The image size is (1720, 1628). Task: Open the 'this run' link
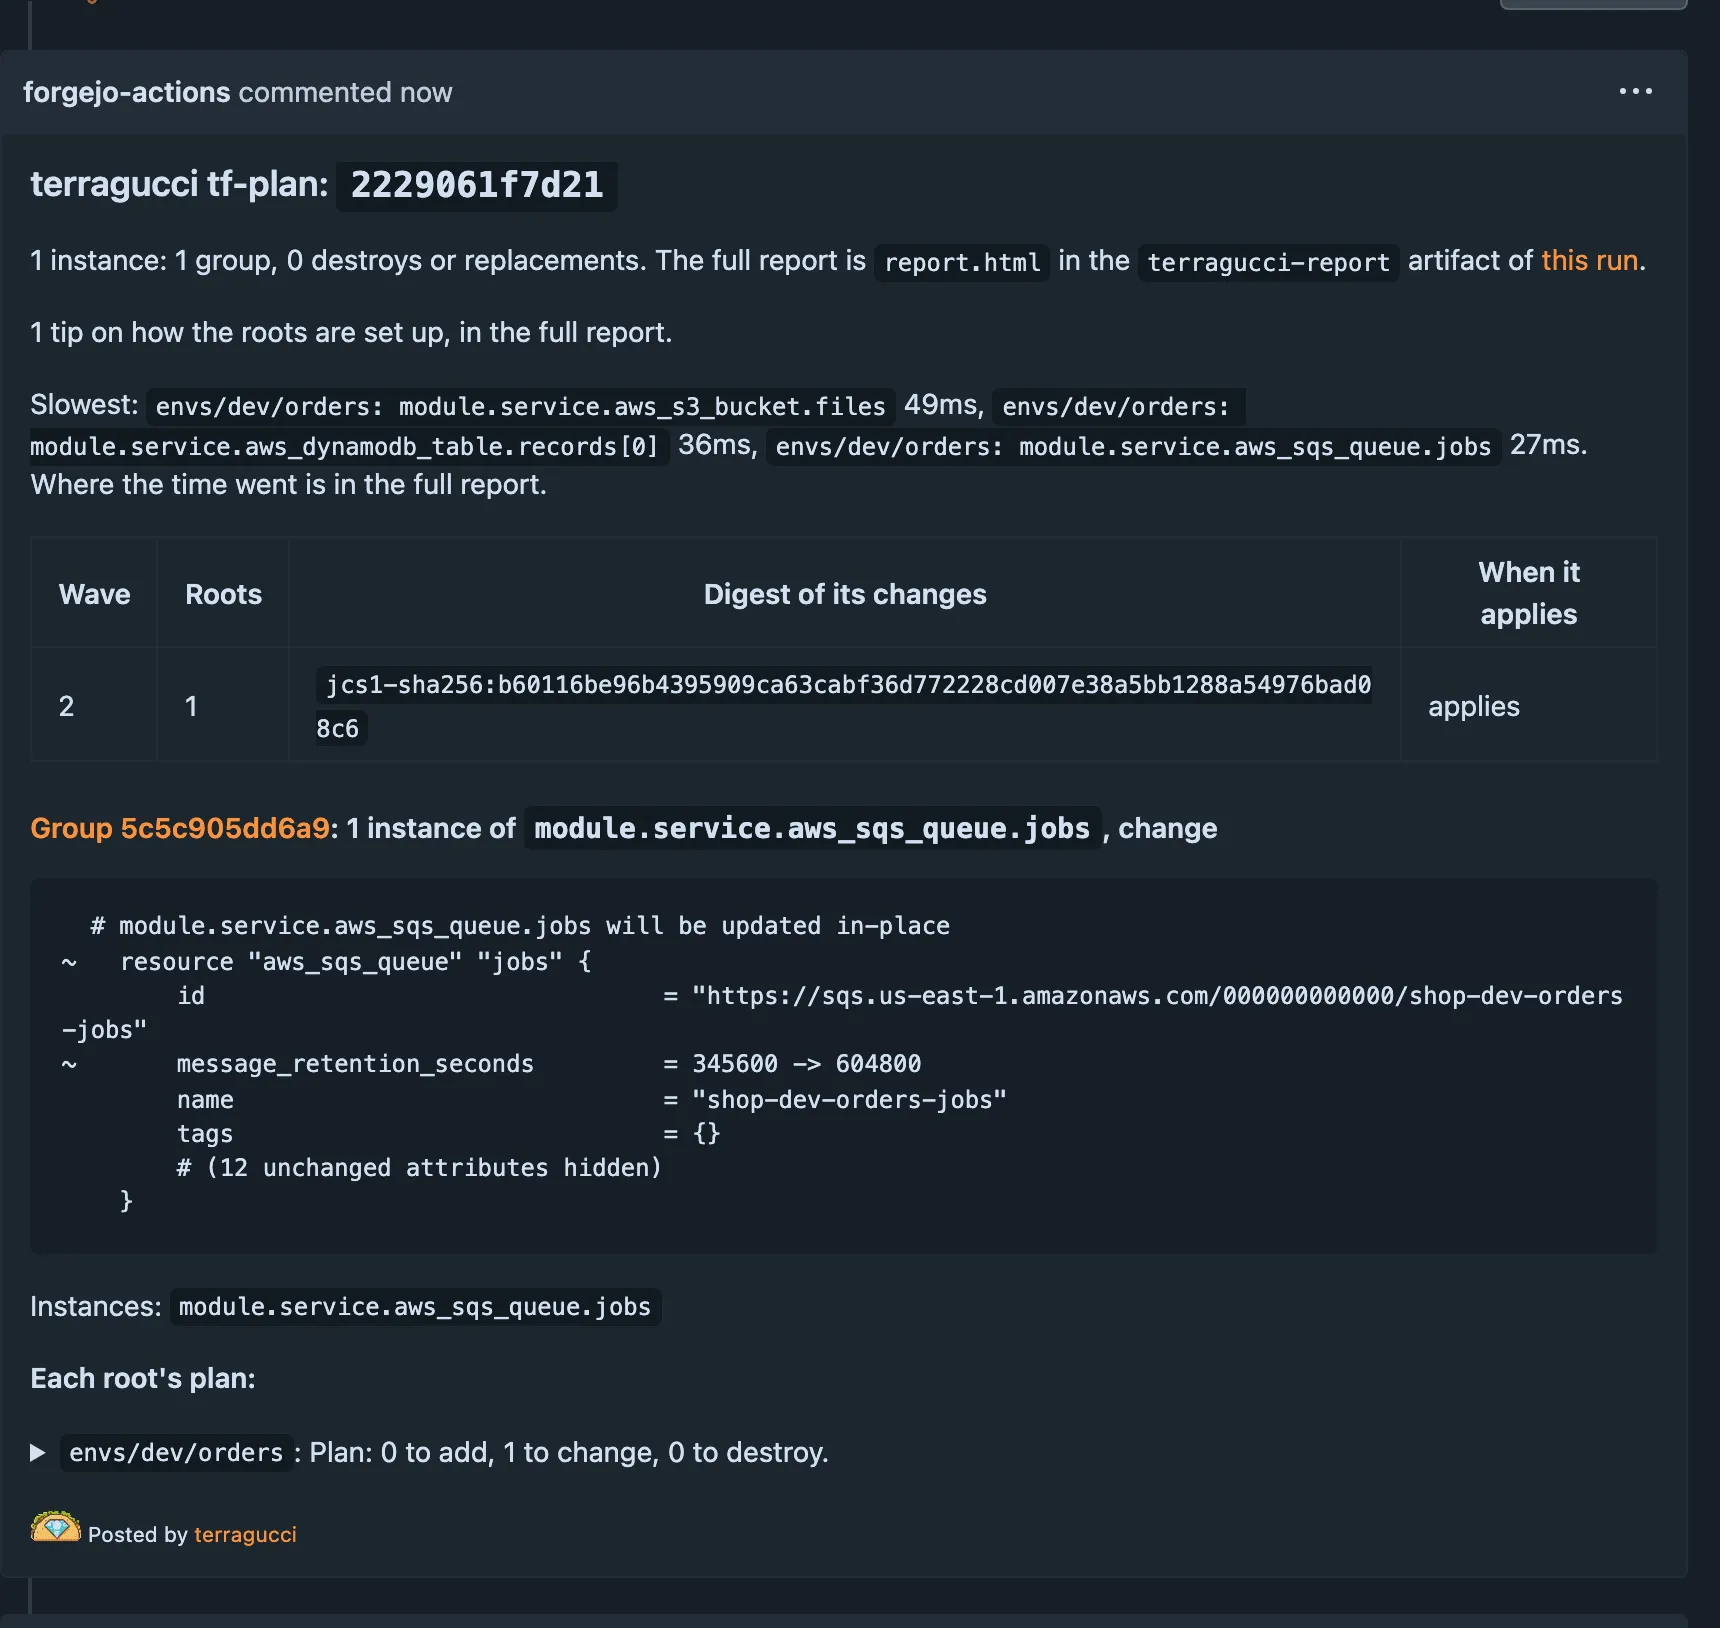[1589, 261]
